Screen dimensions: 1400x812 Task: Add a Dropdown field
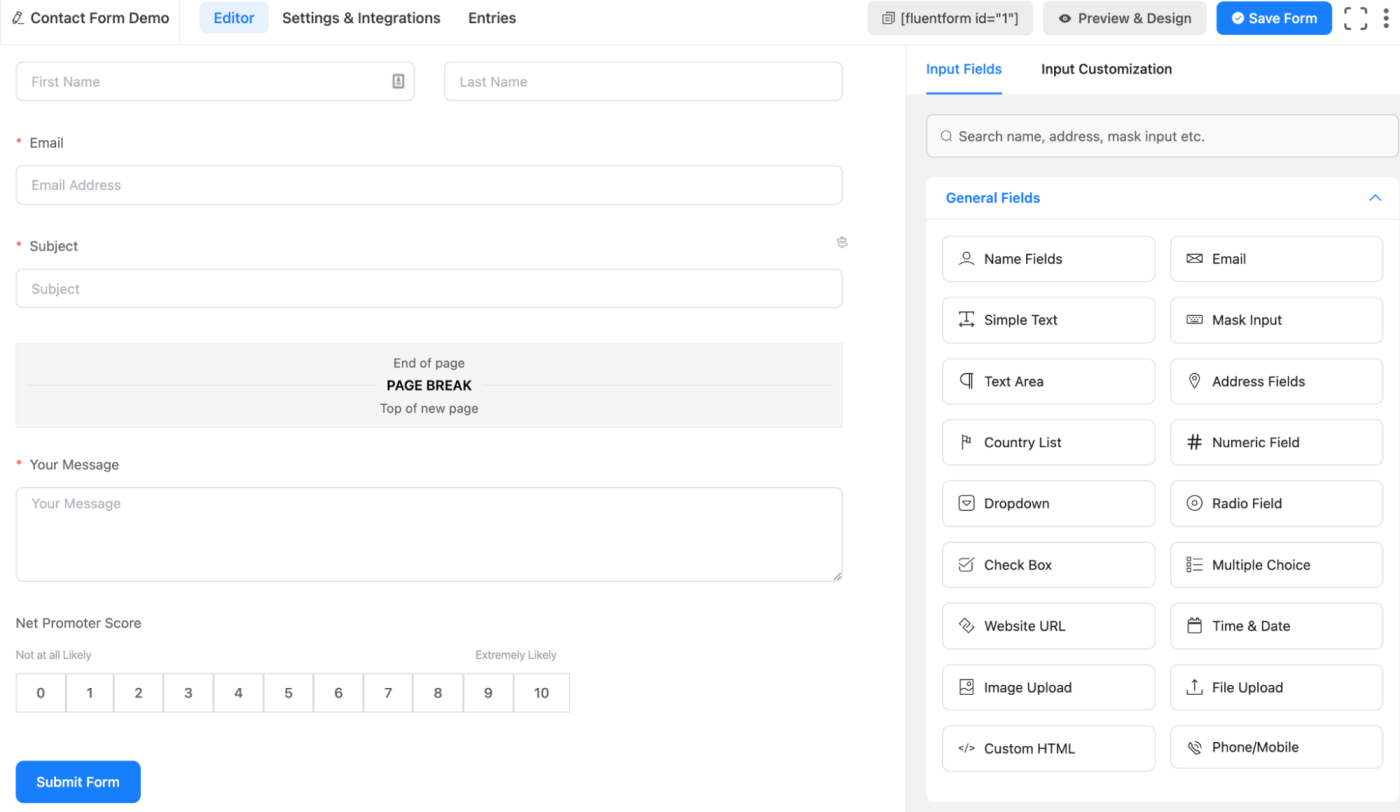pyautogui.click(x=1048, y=503)
